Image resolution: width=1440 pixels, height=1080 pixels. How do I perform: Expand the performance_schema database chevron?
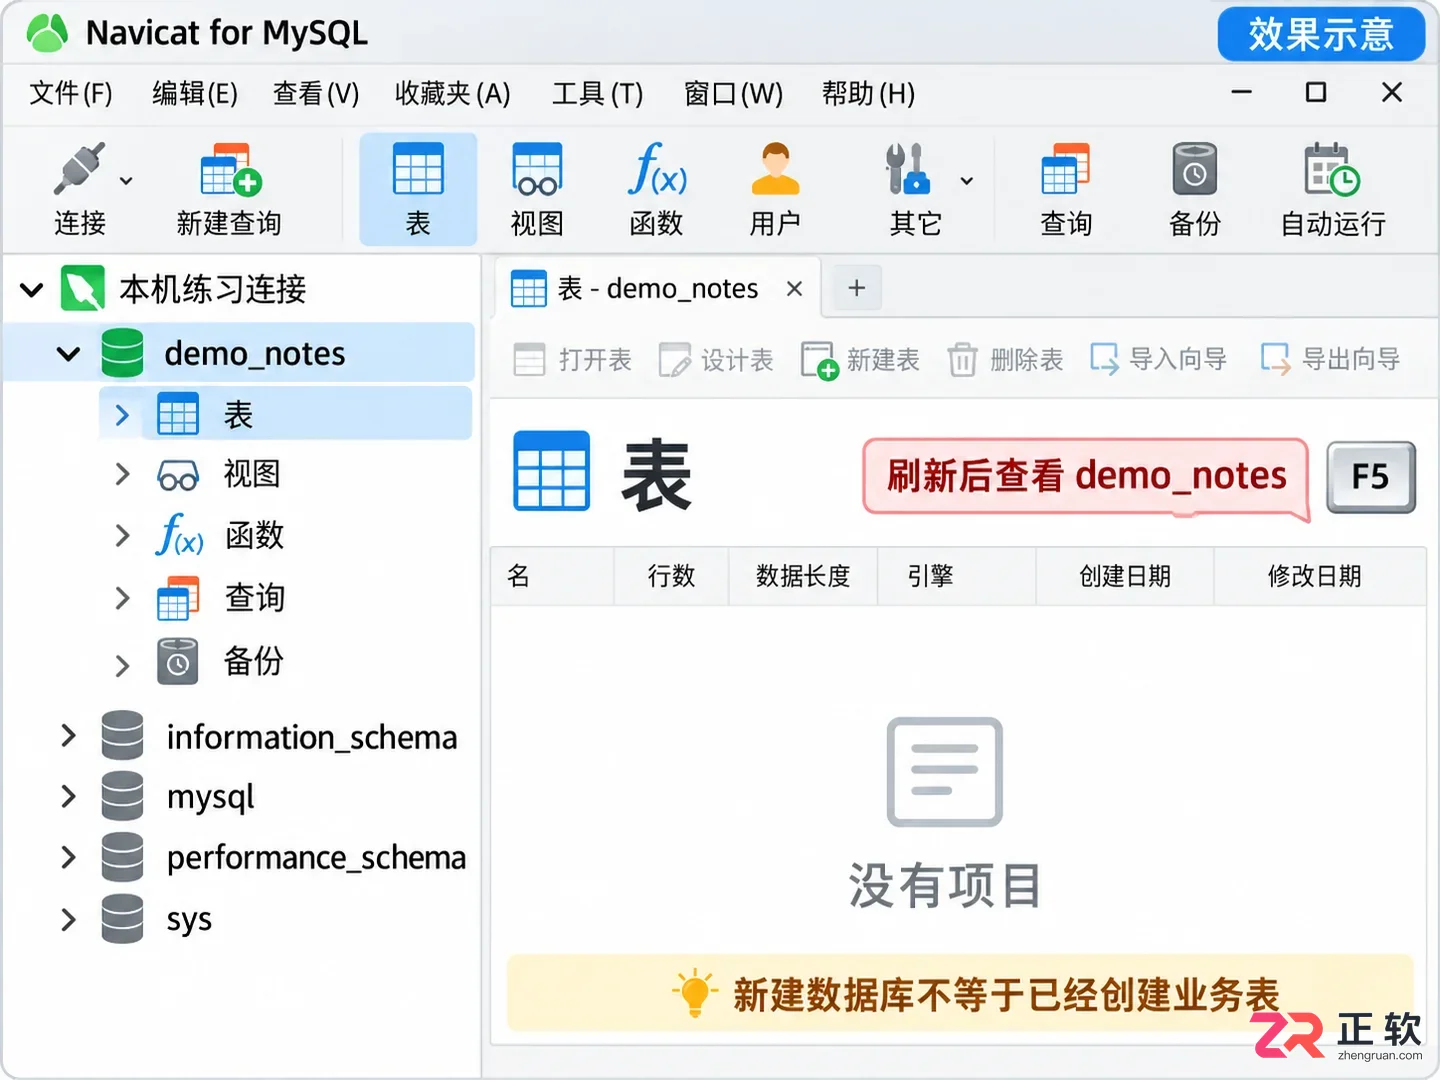click(x=68, y=858)
